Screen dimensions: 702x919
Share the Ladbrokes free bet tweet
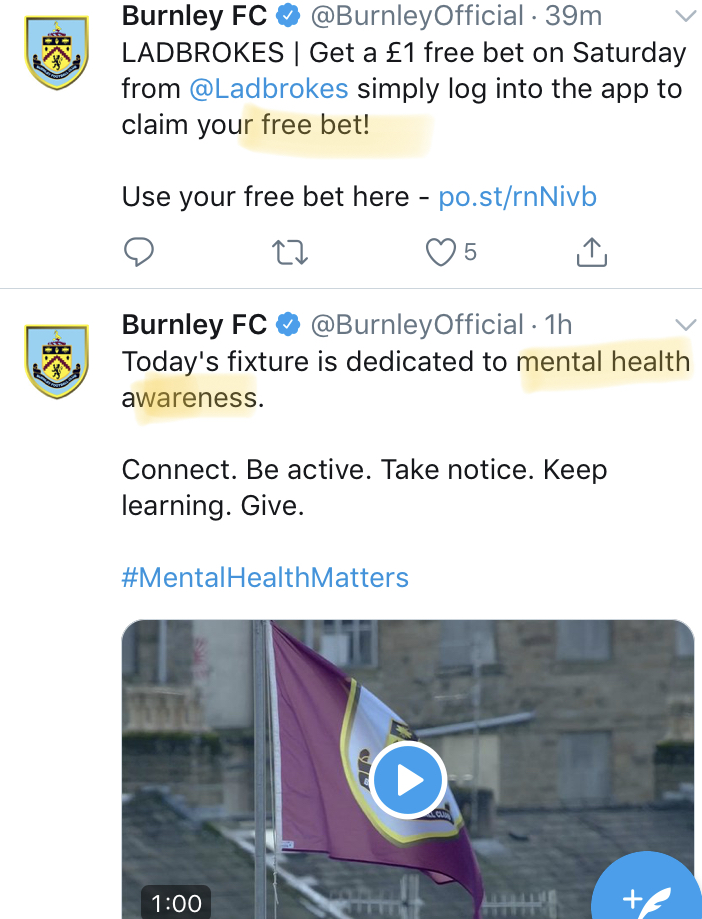592,252
